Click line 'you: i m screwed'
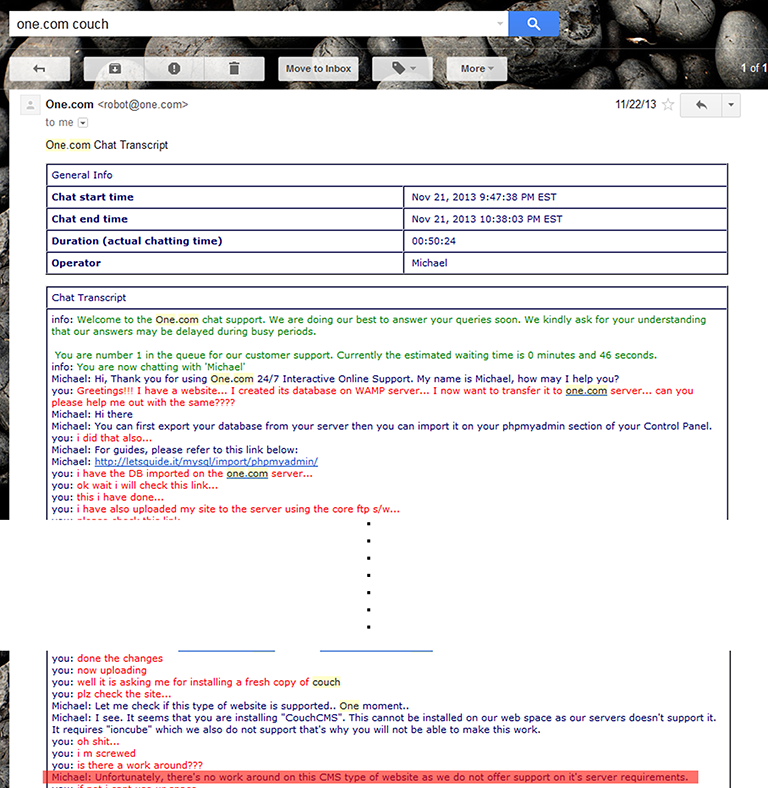Viewport: 768px width, 788px height. [93, 753]
